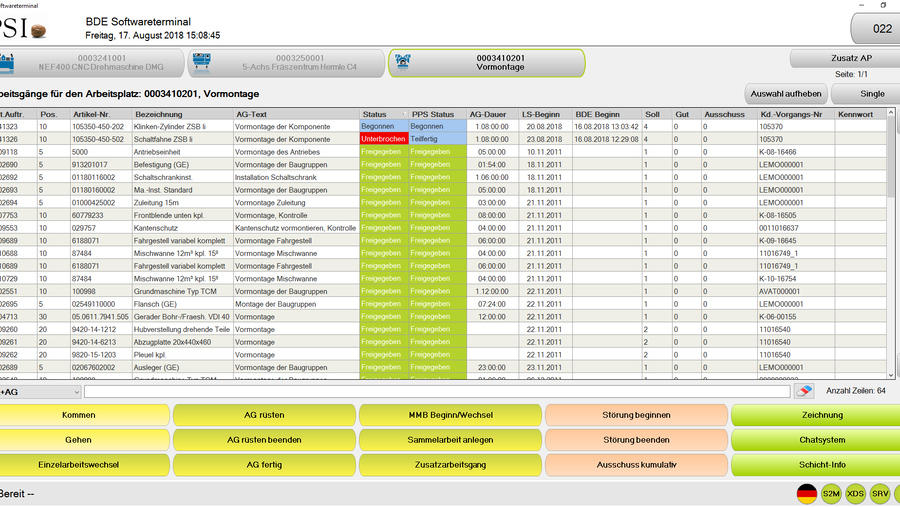Switch to workstation 0003250001 5-Achs Fräszentrum Hermle

coord(286,63)
